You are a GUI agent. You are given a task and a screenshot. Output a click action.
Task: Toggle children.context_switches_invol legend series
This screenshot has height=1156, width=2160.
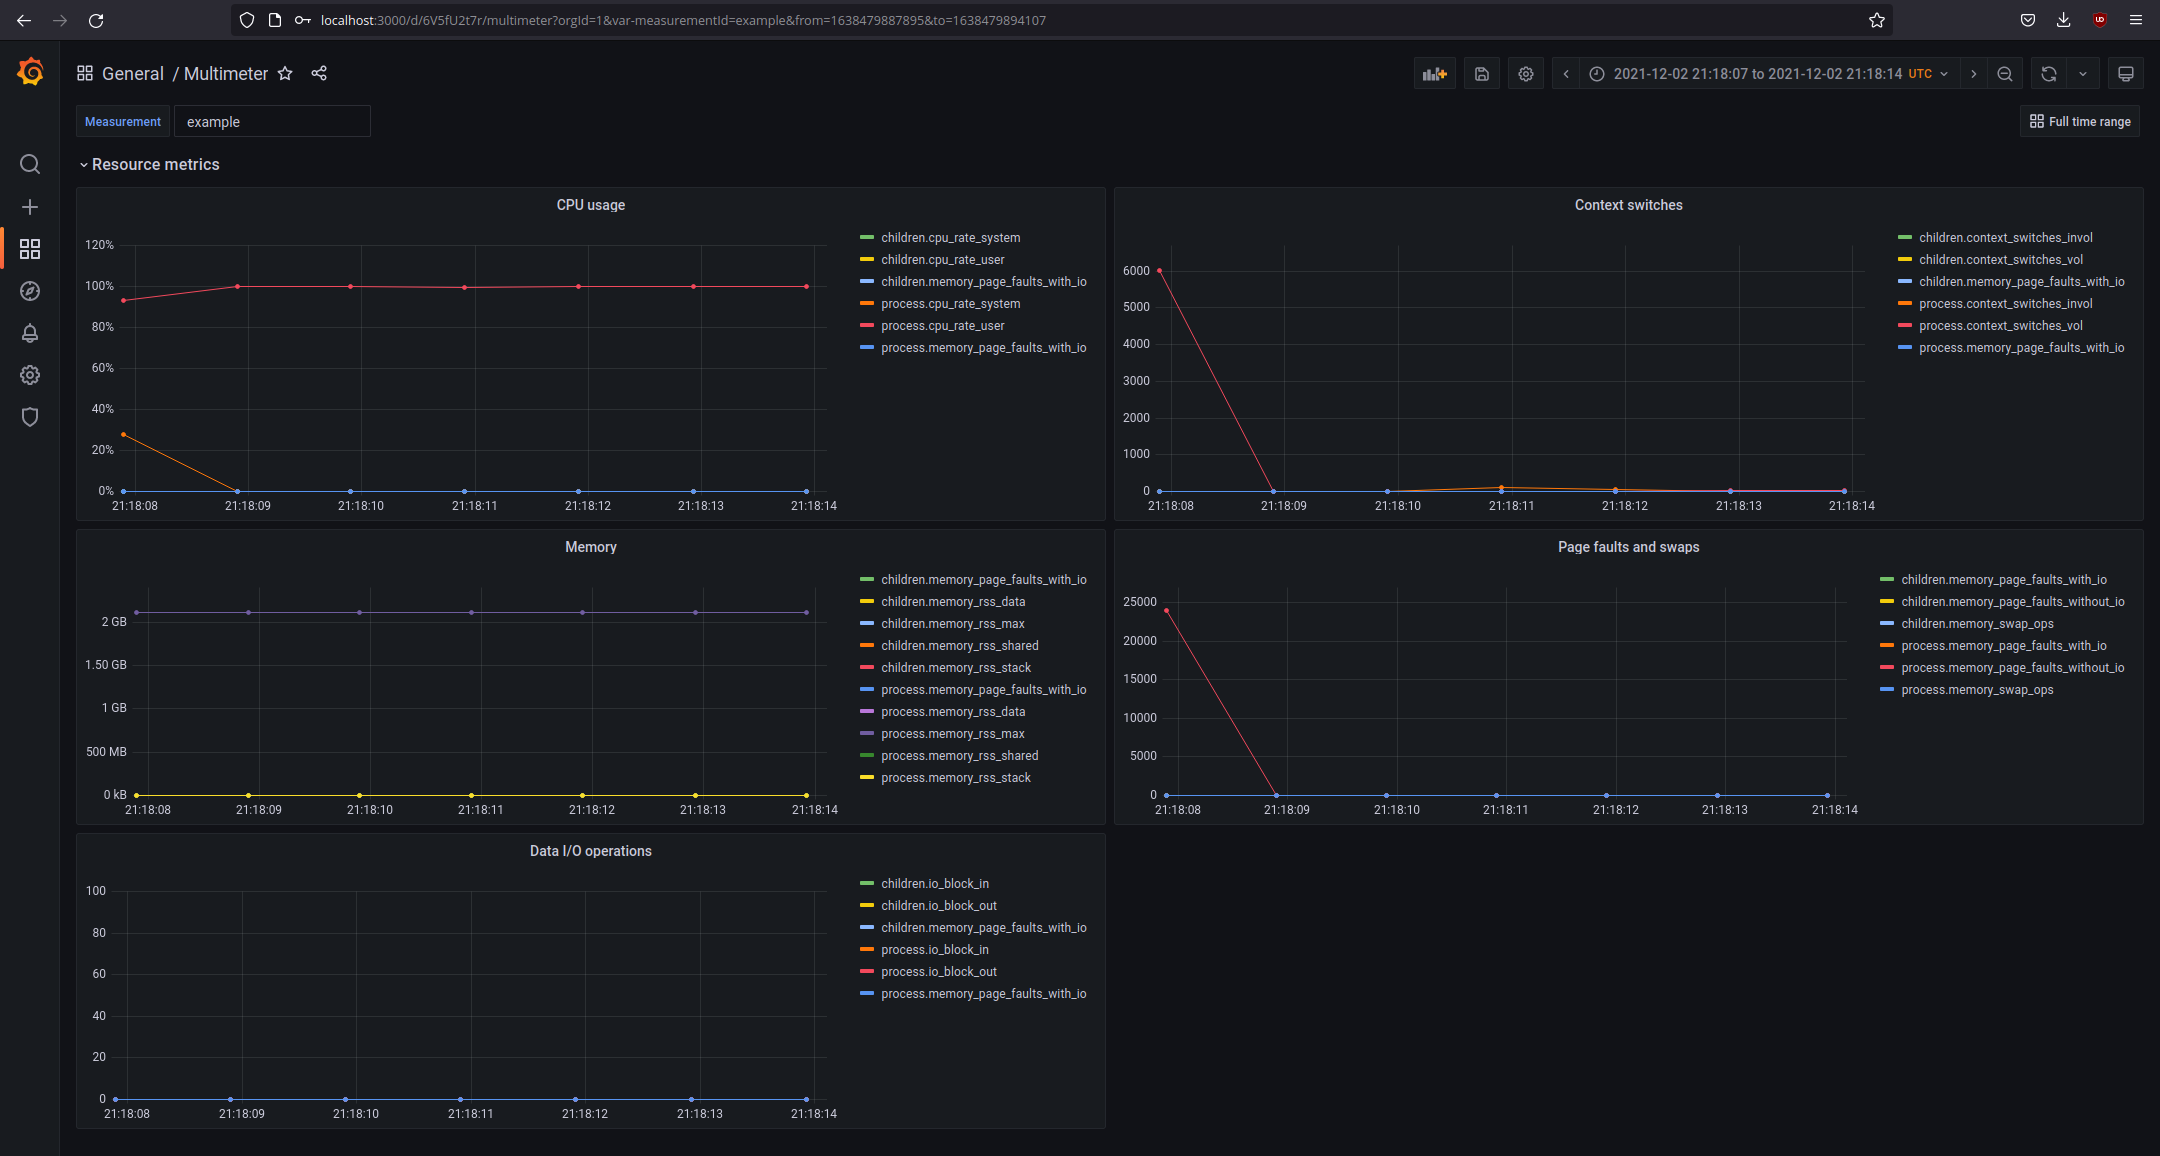[2005, 238]
